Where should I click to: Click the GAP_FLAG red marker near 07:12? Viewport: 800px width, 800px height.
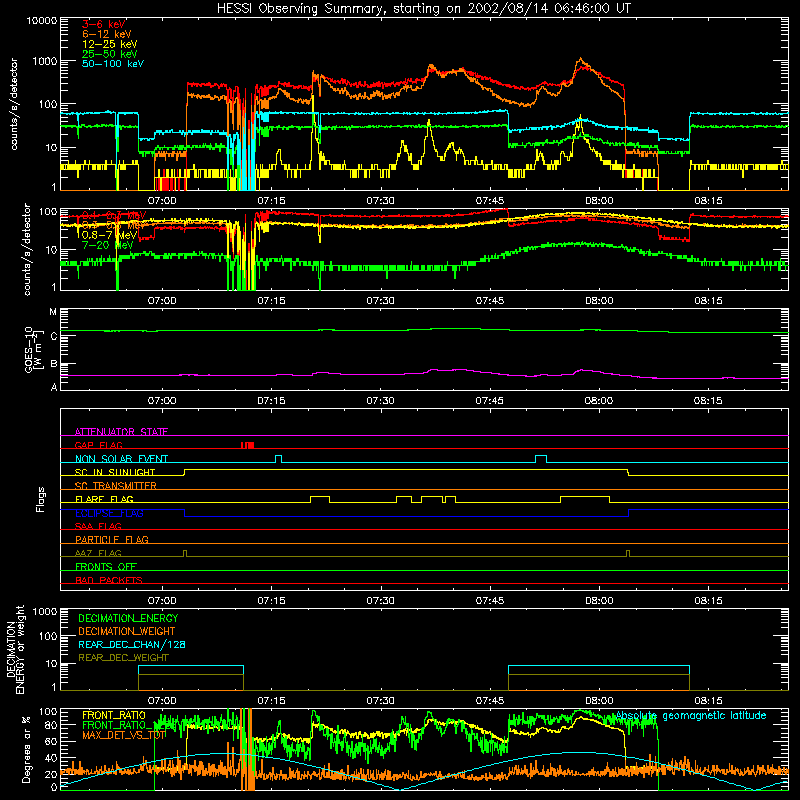coord(247,445)
